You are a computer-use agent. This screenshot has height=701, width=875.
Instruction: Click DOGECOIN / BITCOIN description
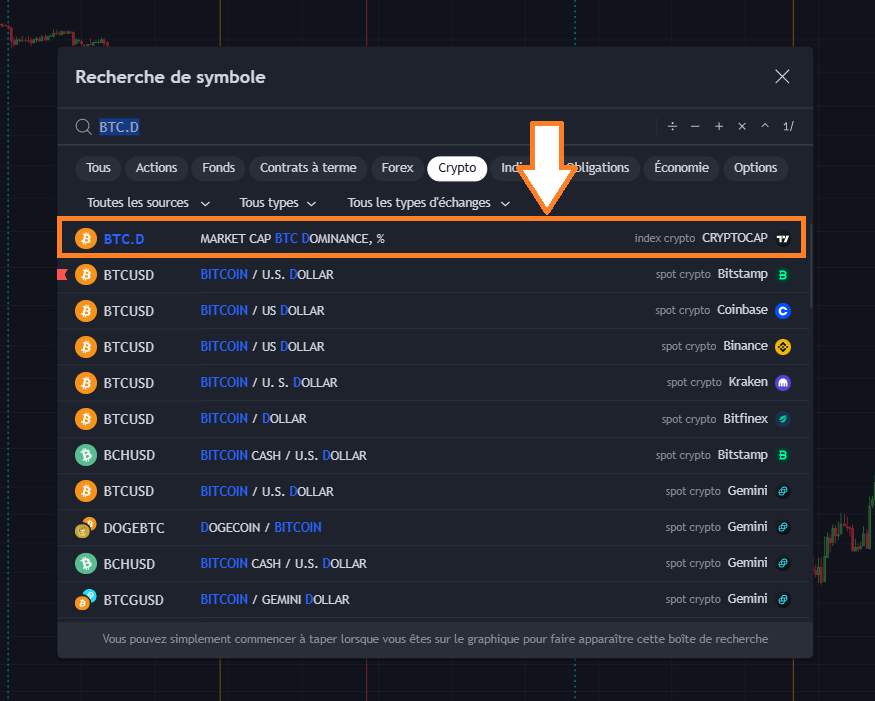pos(261,527)
